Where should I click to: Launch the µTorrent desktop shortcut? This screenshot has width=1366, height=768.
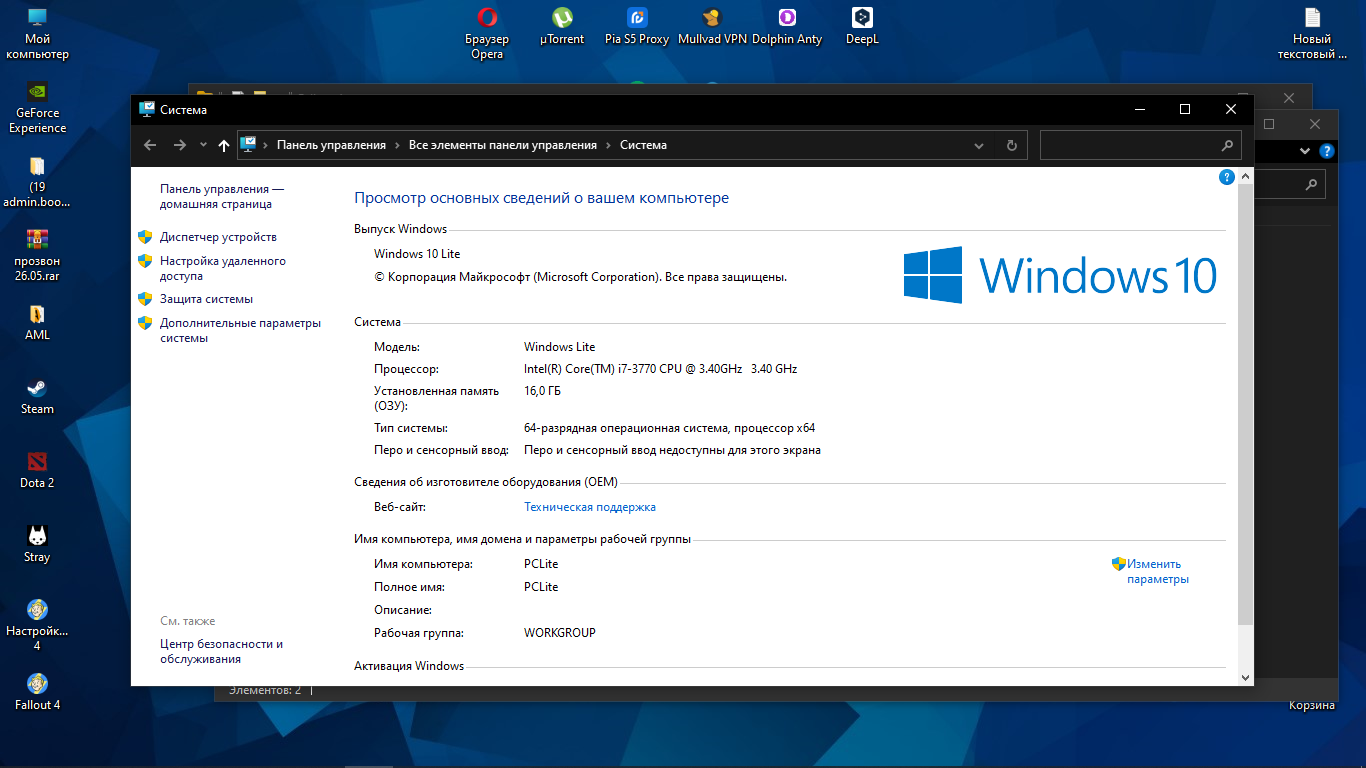pos(562,18)
